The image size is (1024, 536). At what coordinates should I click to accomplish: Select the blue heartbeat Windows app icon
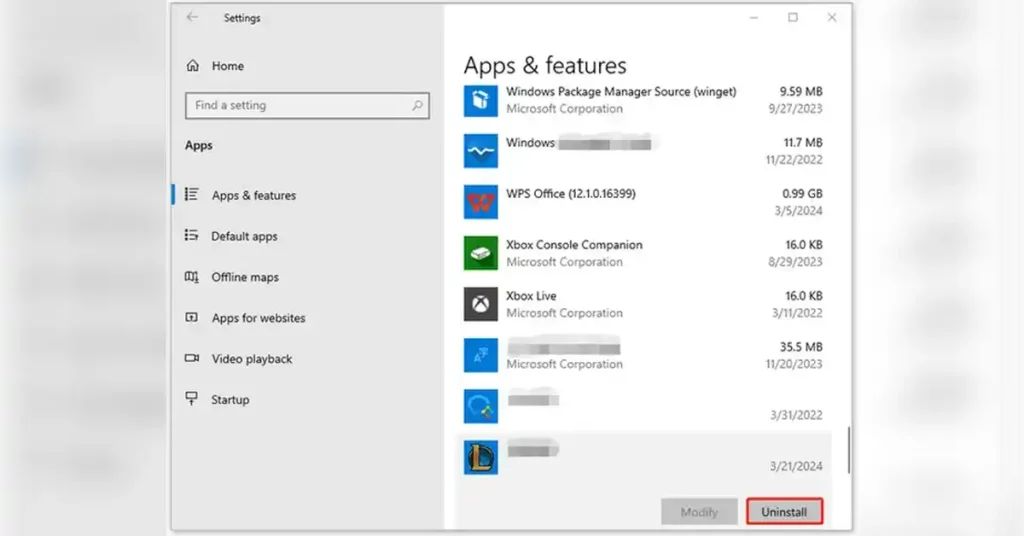(481, 151)
